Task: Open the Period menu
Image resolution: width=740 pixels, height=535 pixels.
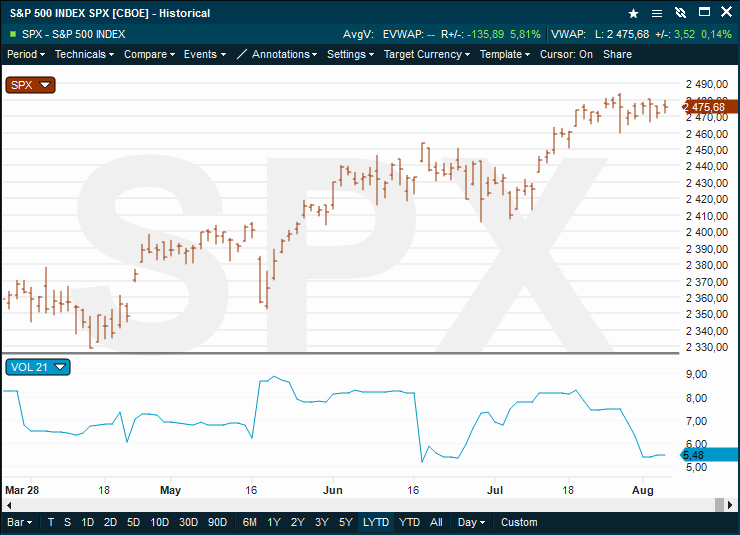Action: pos(25,54)
